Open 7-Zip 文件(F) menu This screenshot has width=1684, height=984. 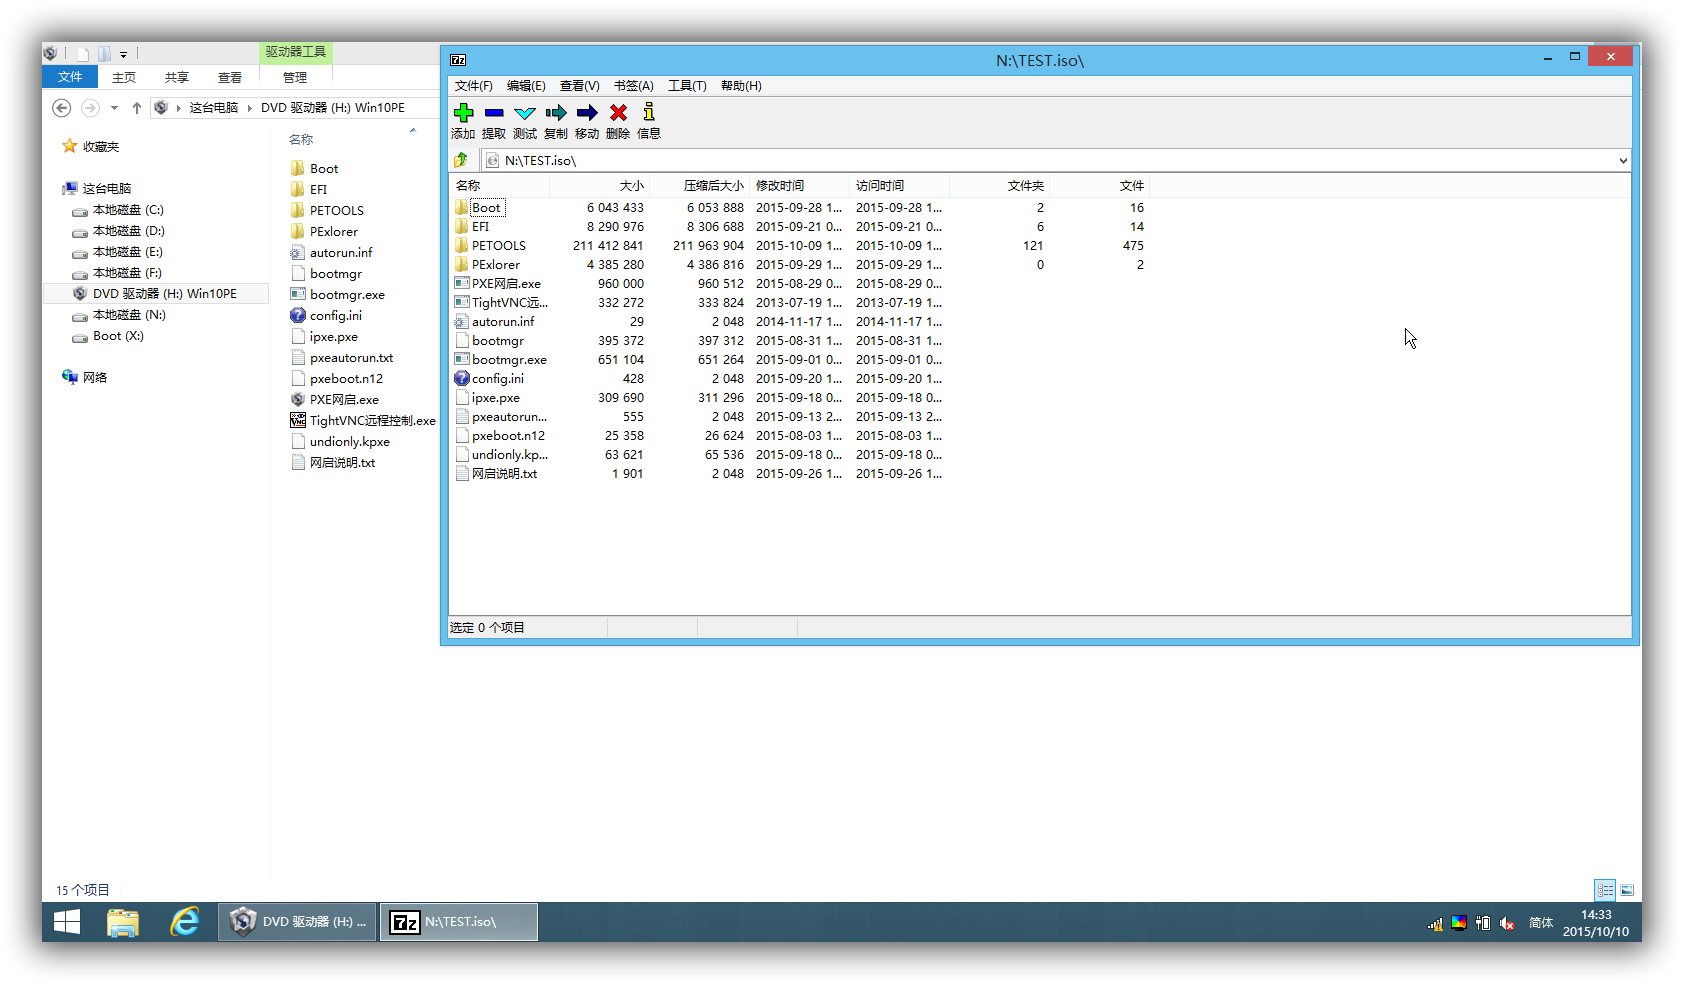pos(473,86)
